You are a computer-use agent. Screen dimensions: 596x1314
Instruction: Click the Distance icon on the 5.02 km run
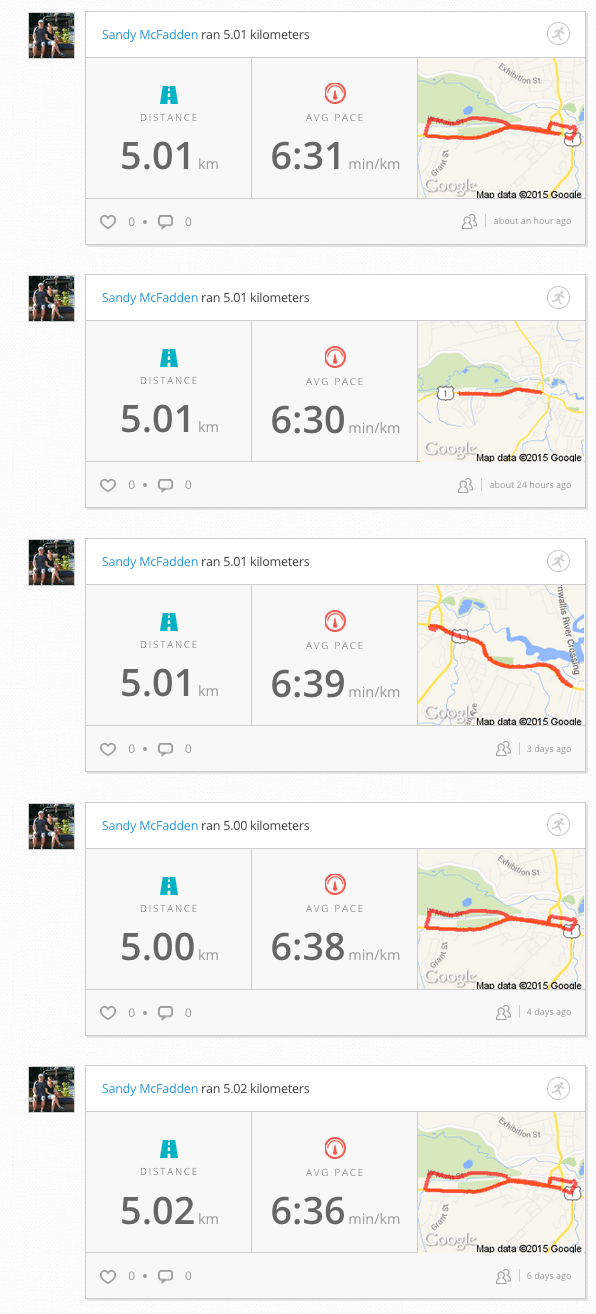(x=168, y=1146)
